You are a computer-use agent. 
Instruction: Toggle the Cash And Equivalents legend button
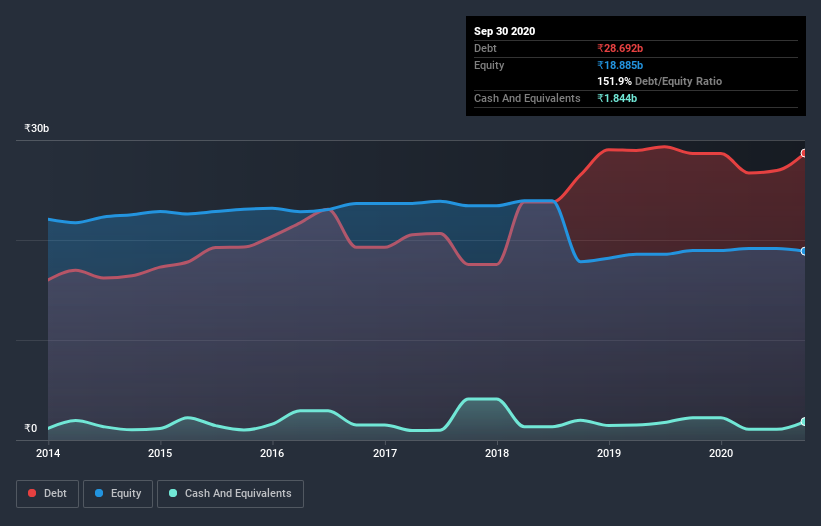[x=230, y=494]
